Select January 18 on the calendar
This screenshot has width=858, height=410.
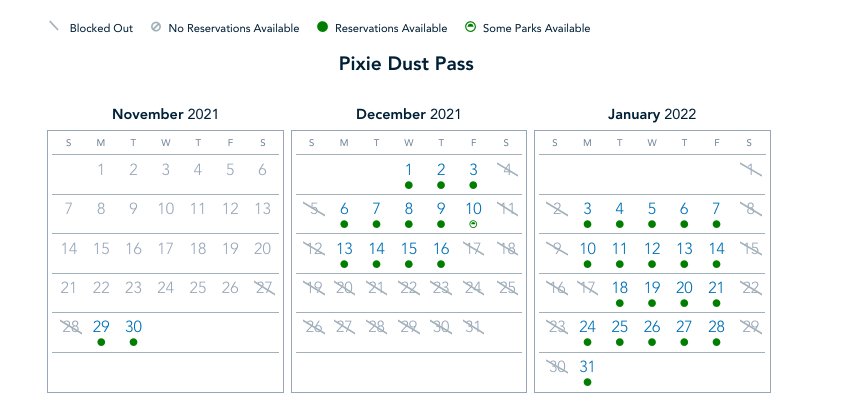point(620,288)
